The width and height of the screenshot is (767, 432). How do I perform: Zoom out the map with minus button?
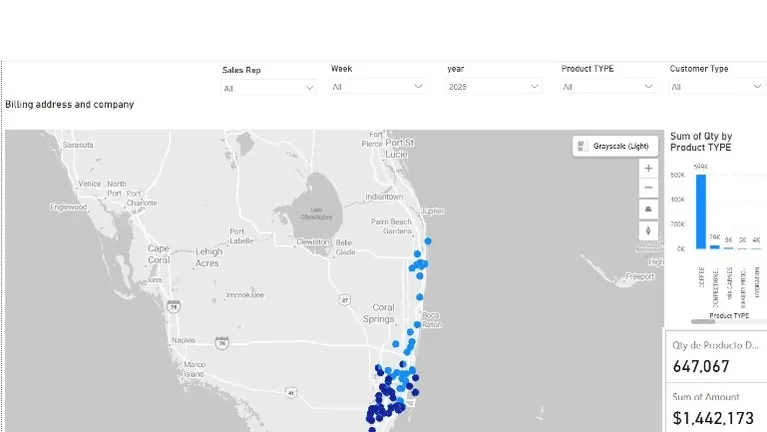point(648,188)
